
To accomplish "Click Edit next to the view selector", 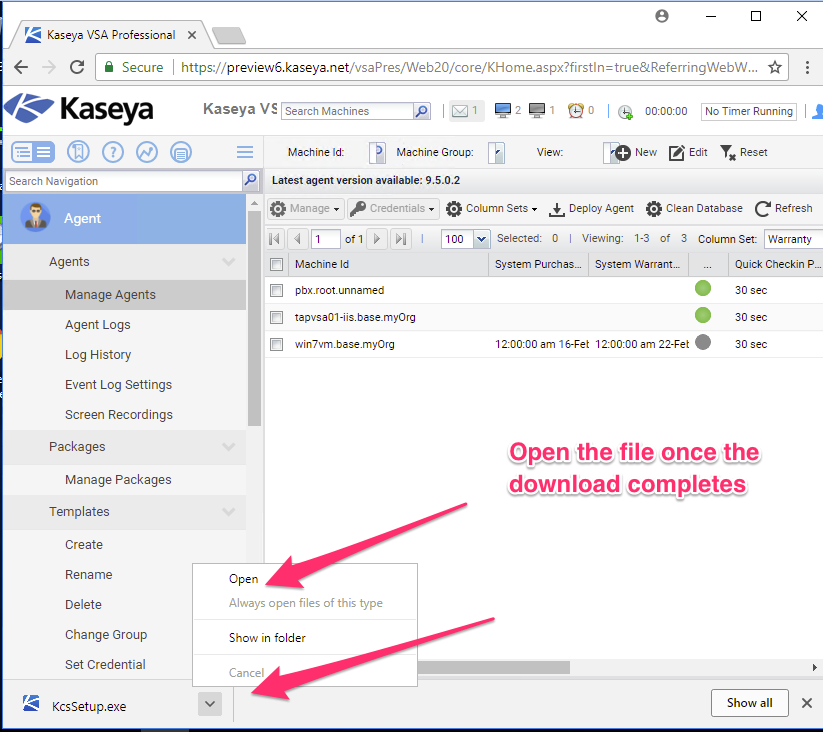I will (688, 152).
